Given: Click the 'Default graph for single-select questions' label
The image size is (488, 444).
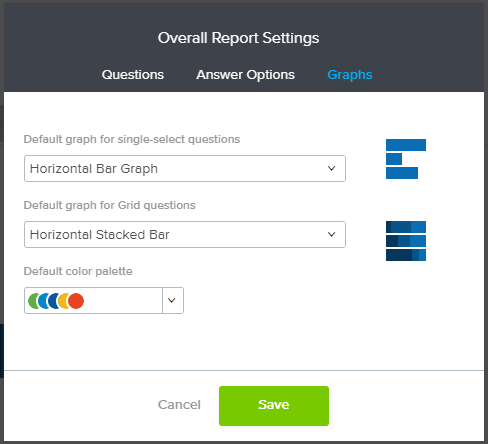Looking at the screenshot, I should [132, 139].
